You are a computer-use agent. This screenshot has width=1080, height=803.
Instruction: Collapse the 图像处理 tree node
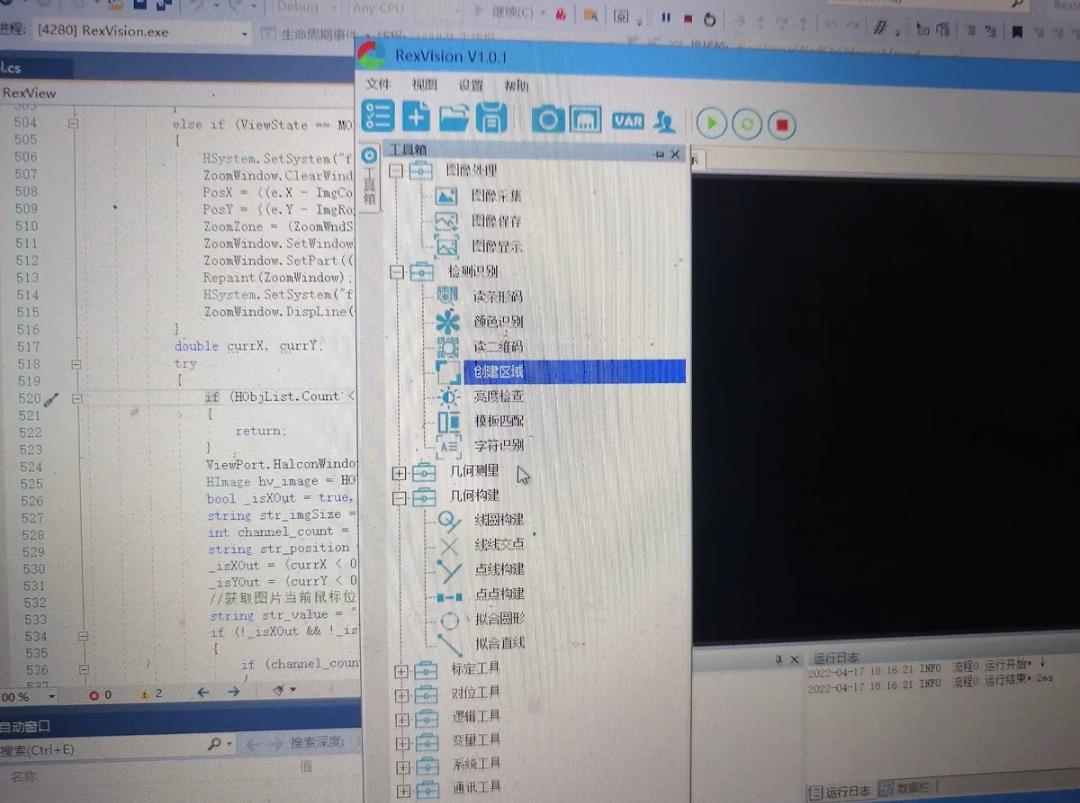[x=397, y=170]
